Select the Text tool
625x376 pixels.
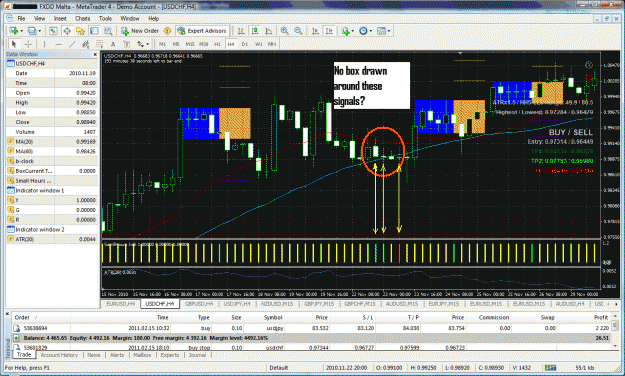coord(113,44)
